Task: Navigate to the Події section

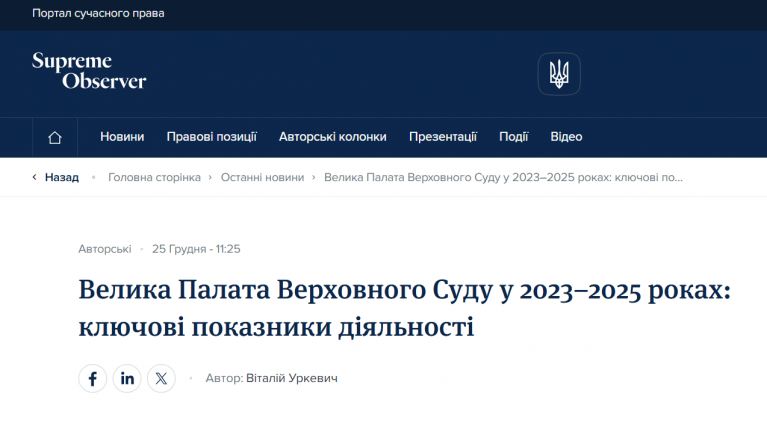Action: [513, 137]
